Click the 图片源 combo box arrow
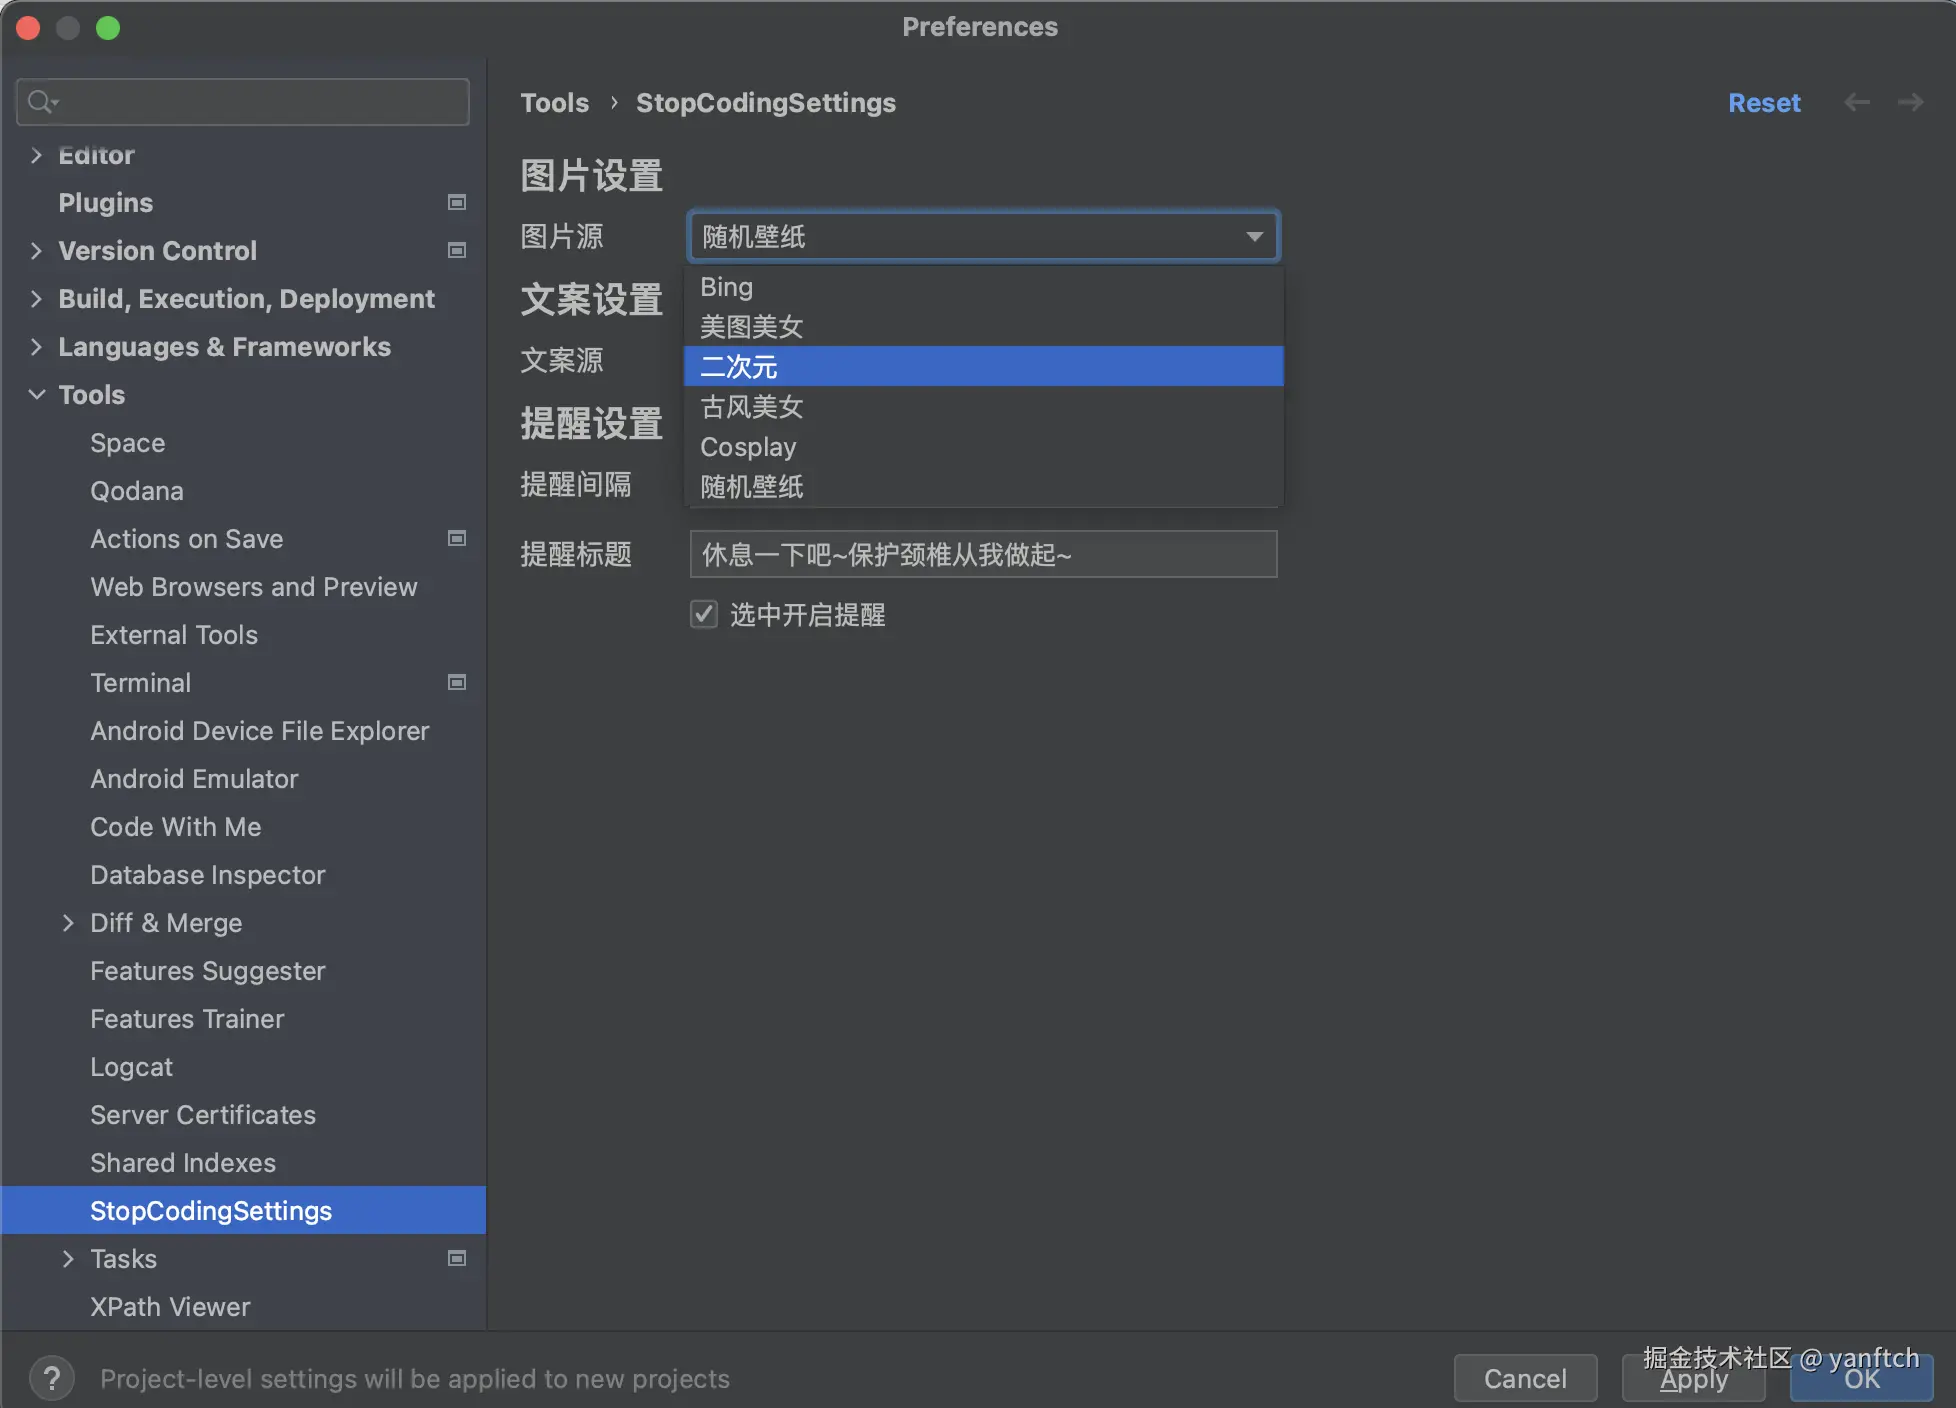Screen dimensions: 1956x1408 (1254, 237)
